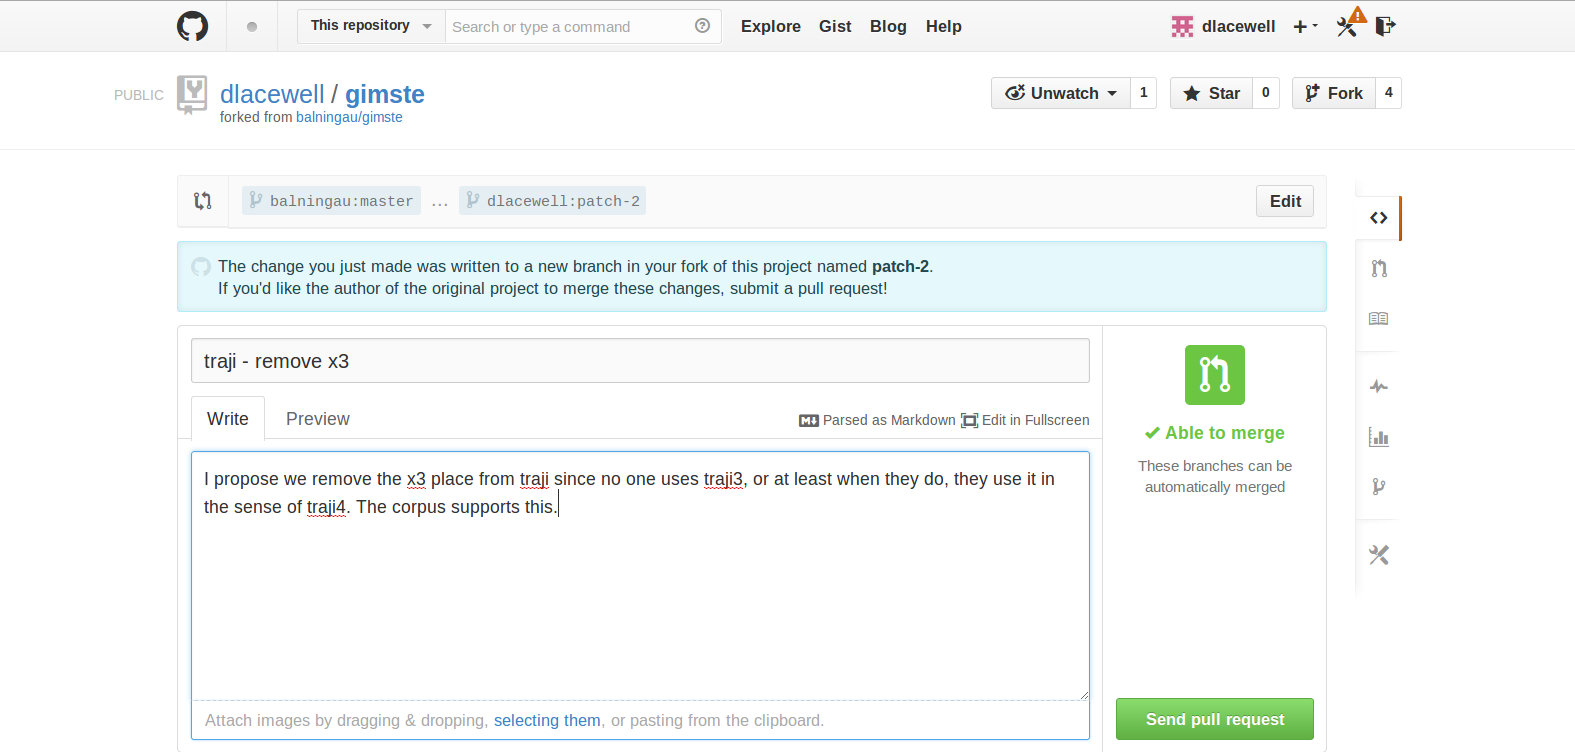The image size is (1575, 752).
Task: Click the textarea resize handle
Action: 1083,694
